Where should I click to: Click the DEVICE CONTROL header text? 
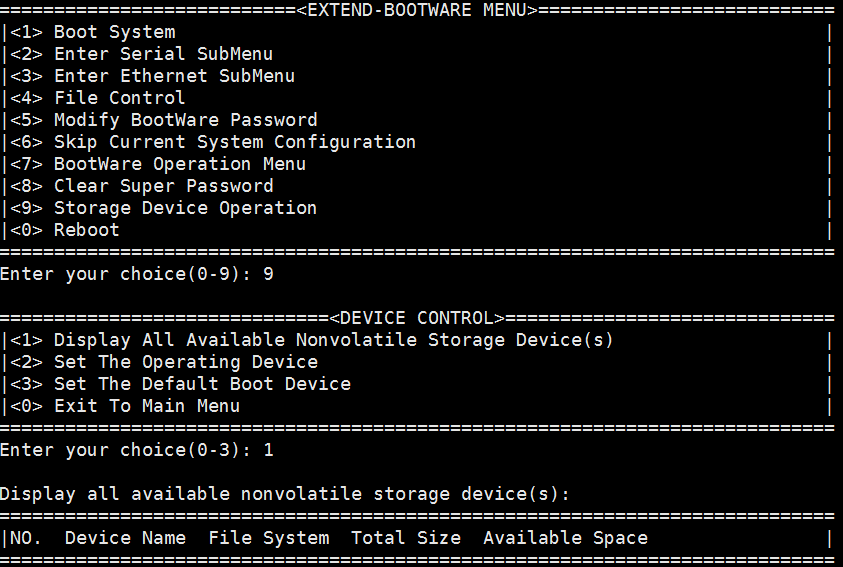[417, 318]
